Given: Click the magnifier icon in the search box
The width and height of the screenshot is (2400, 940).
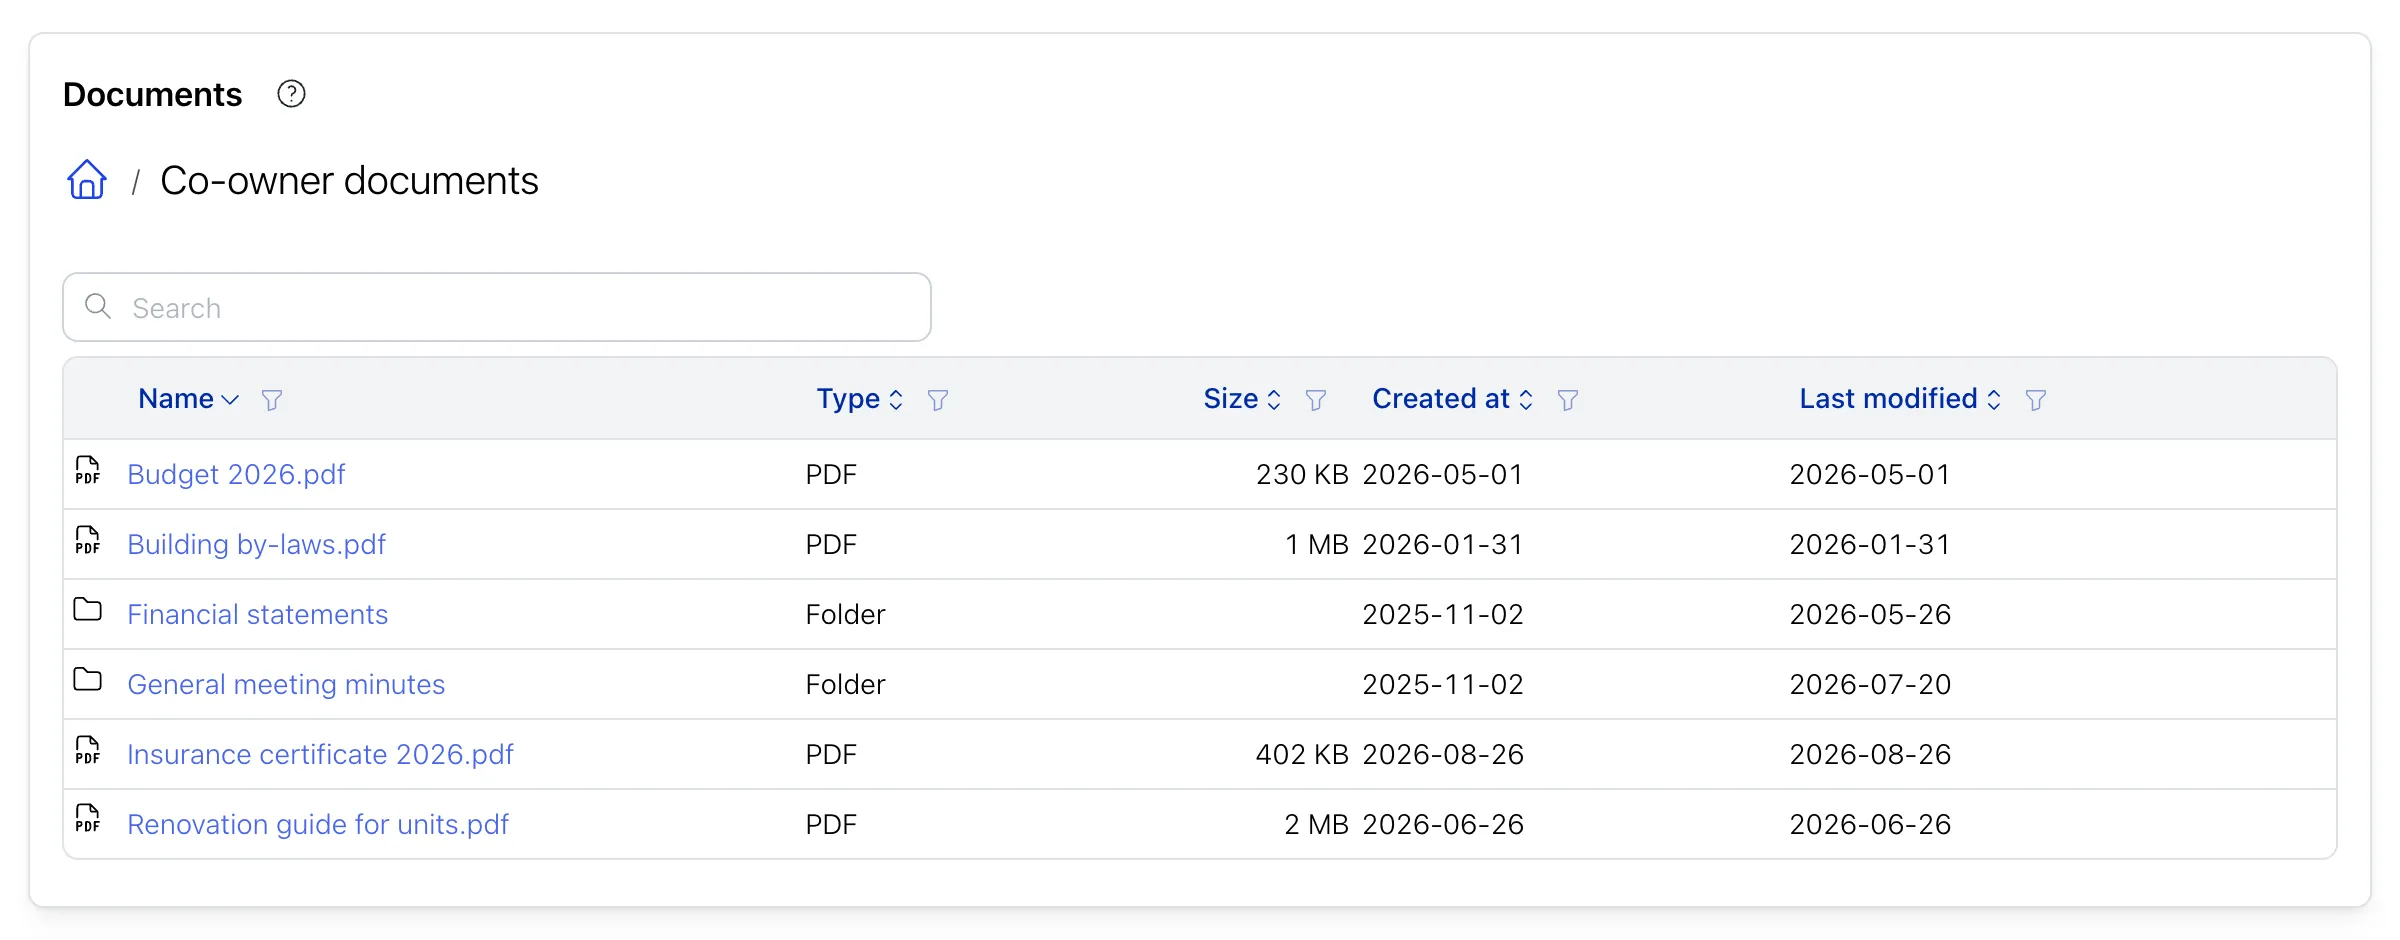Looking at the screenshot, I should [x=98, y=306].
